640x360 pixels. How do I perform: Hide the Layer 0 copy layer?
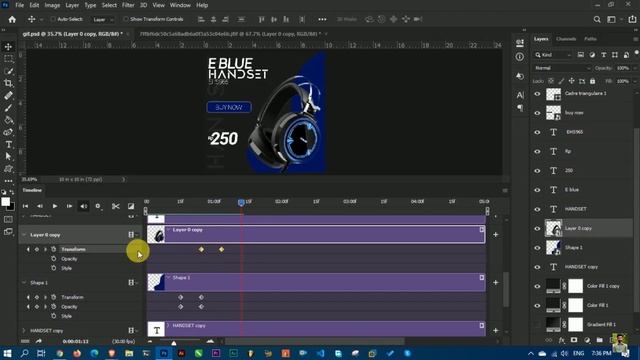click(537, 229)
